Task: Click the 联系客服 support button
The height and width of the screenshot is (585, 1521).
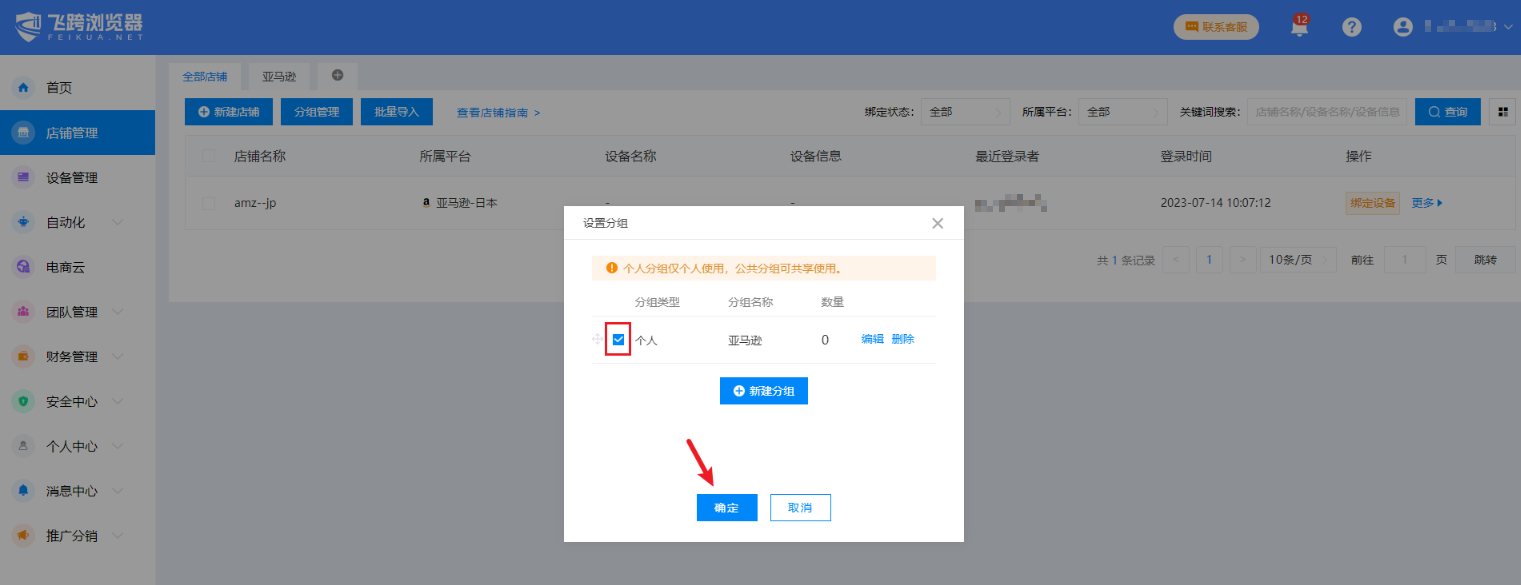Action: pyautogui.click(x=1215, y=27)
